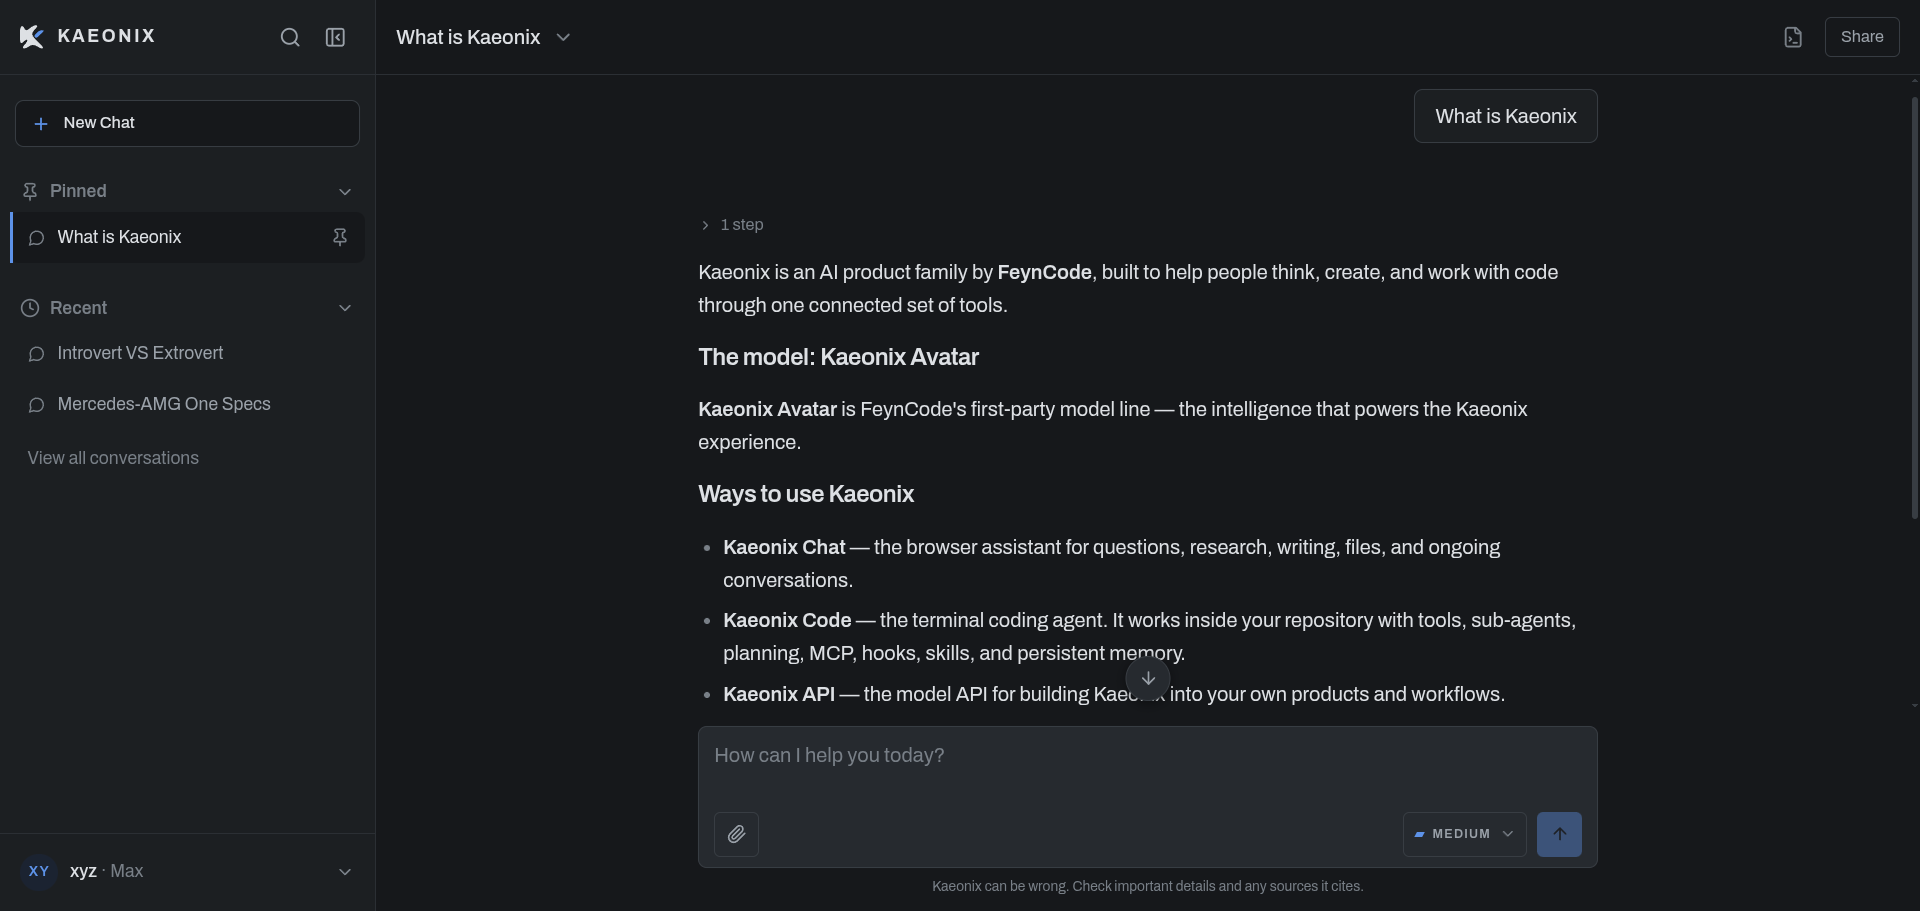The height and width of the screenshot is (911, 1920).
Task: Click the XY user avatar
Action: [39, 871]
